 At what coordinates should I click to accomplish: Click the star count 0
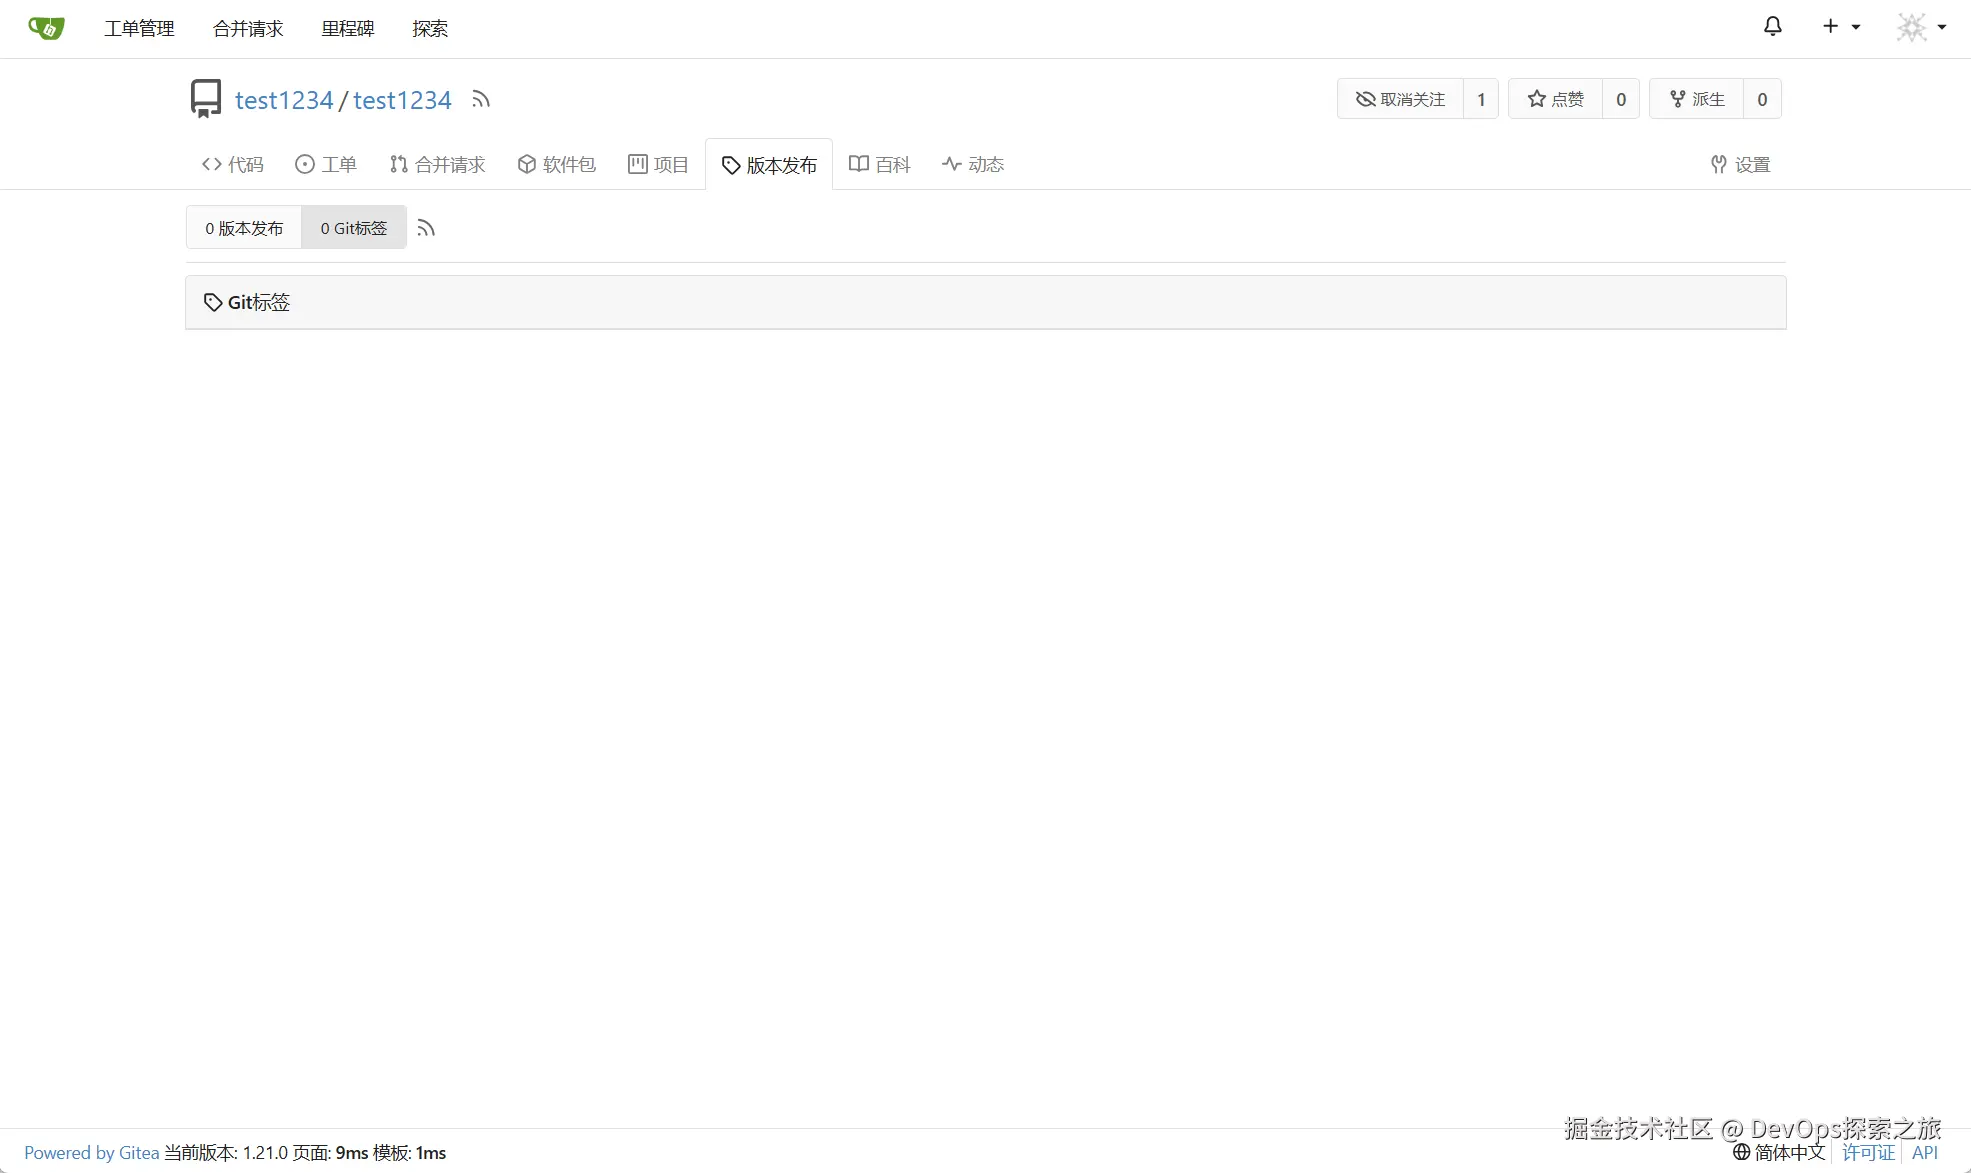(x=1620, y=99)
